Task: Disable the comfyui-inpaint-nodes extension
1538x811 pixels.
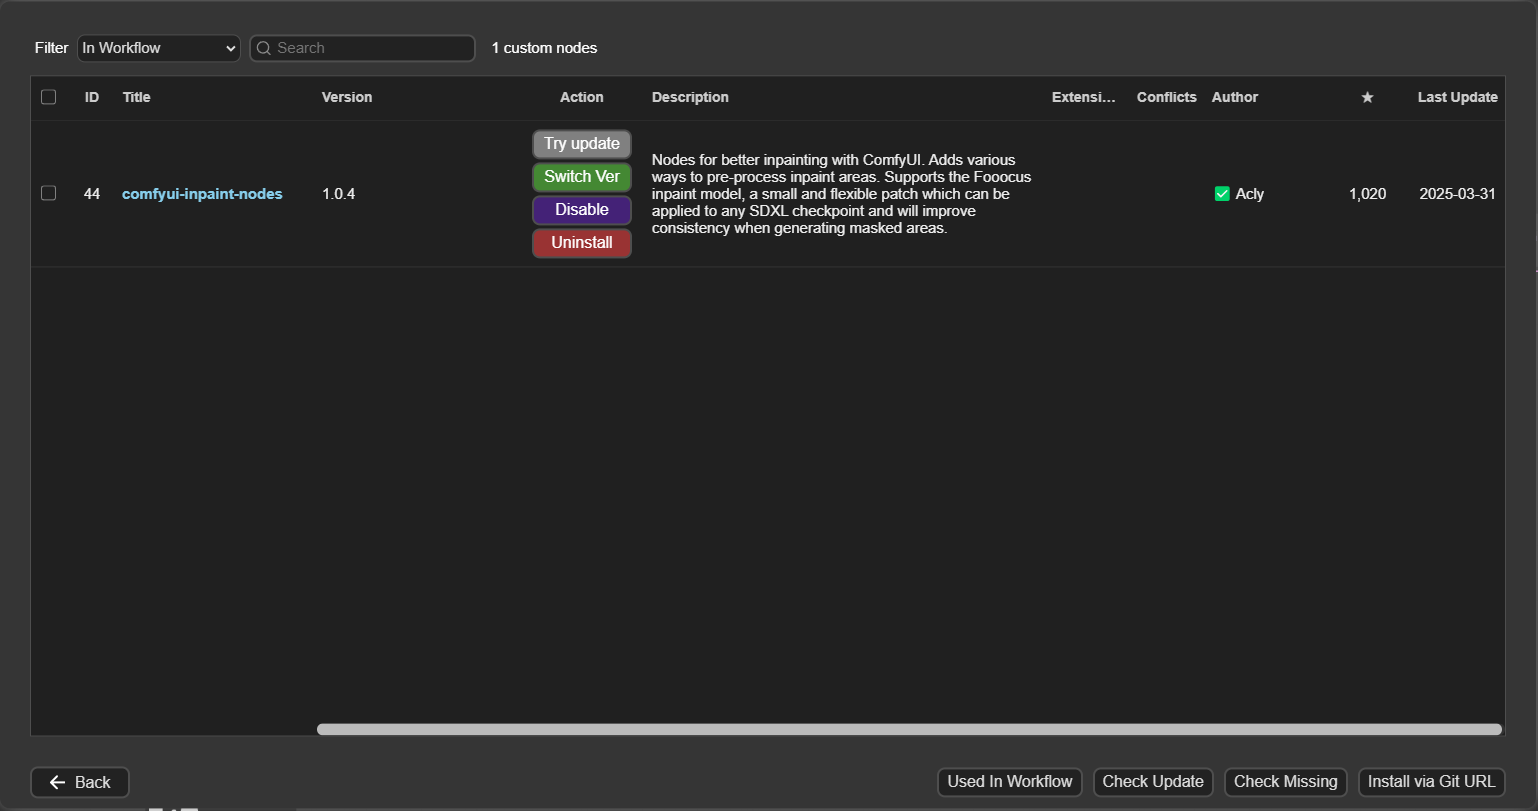Action: coord(581,210)
